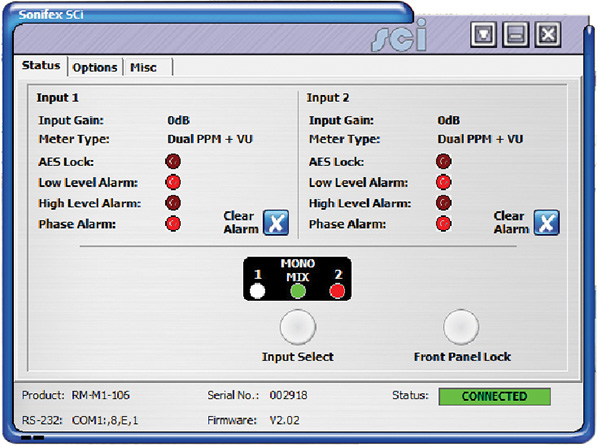Click RS-232 setting COM1:,8,E,1

click(105, 420)
